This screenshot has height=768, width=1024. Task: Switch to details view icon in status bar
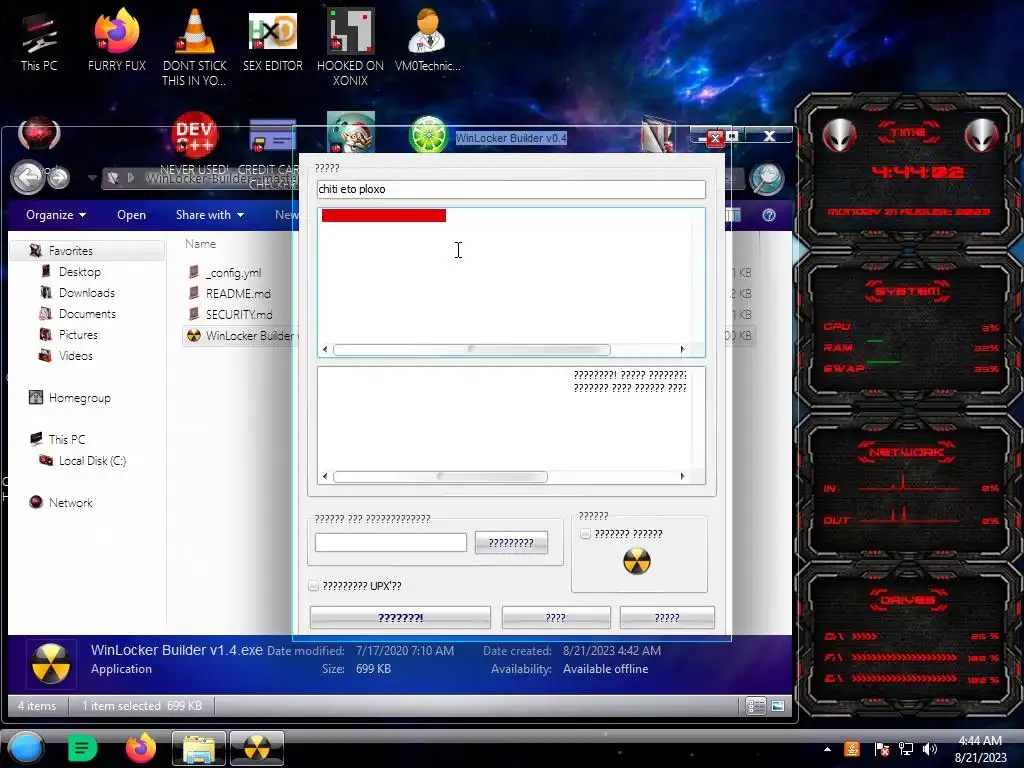(x=756, y=706)
